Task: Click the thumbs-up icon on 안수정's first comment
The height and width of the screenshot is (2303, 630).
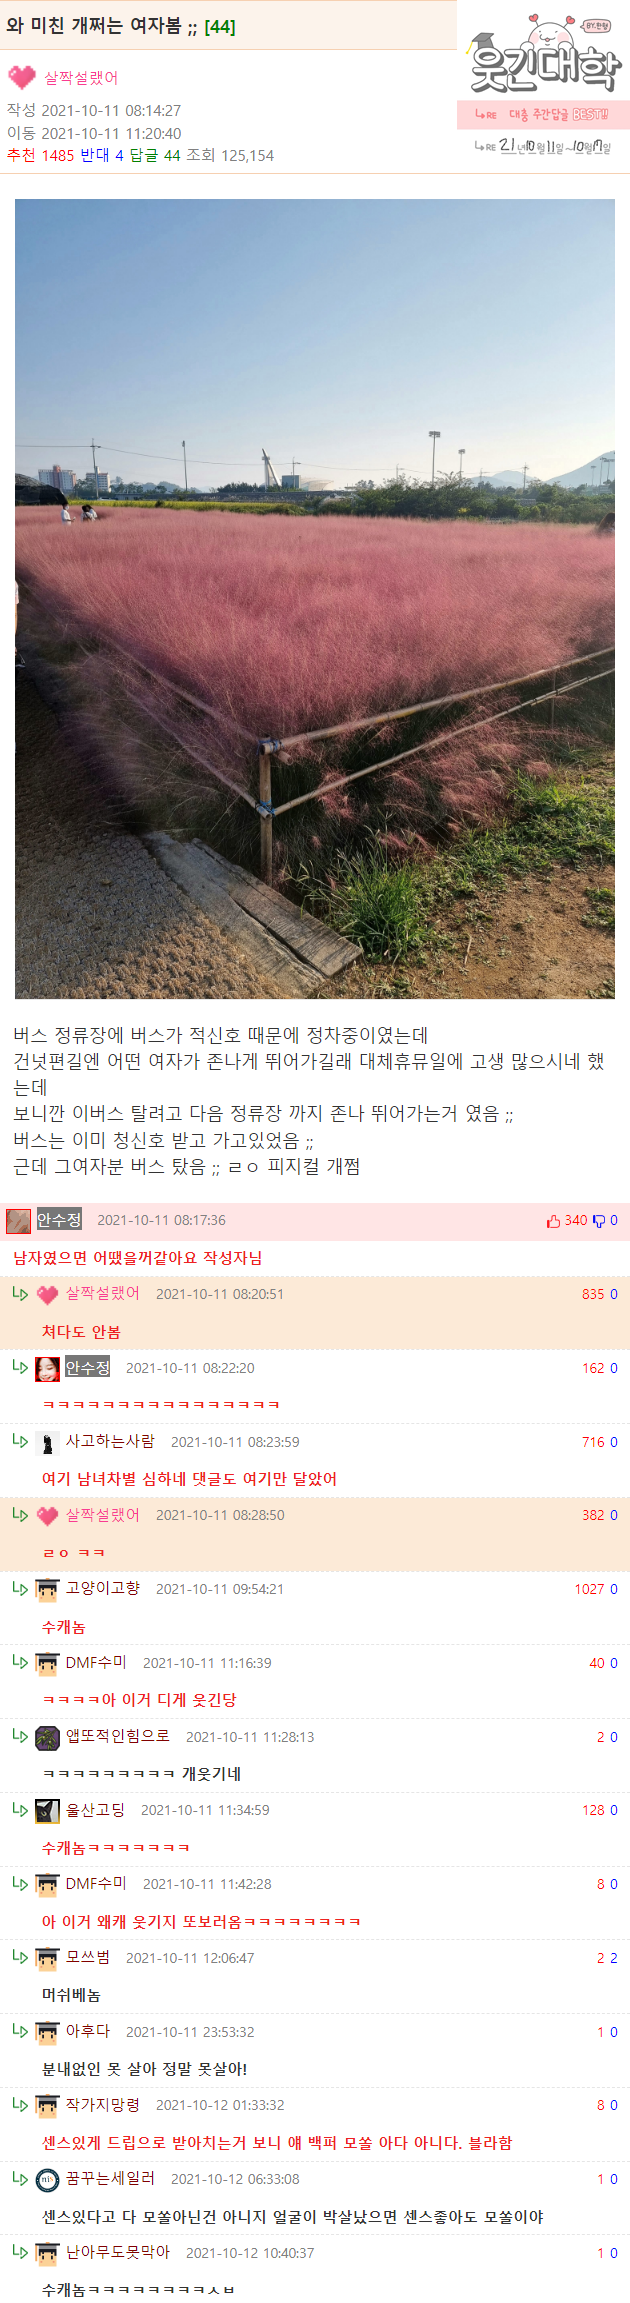Action: point(553,1221)
